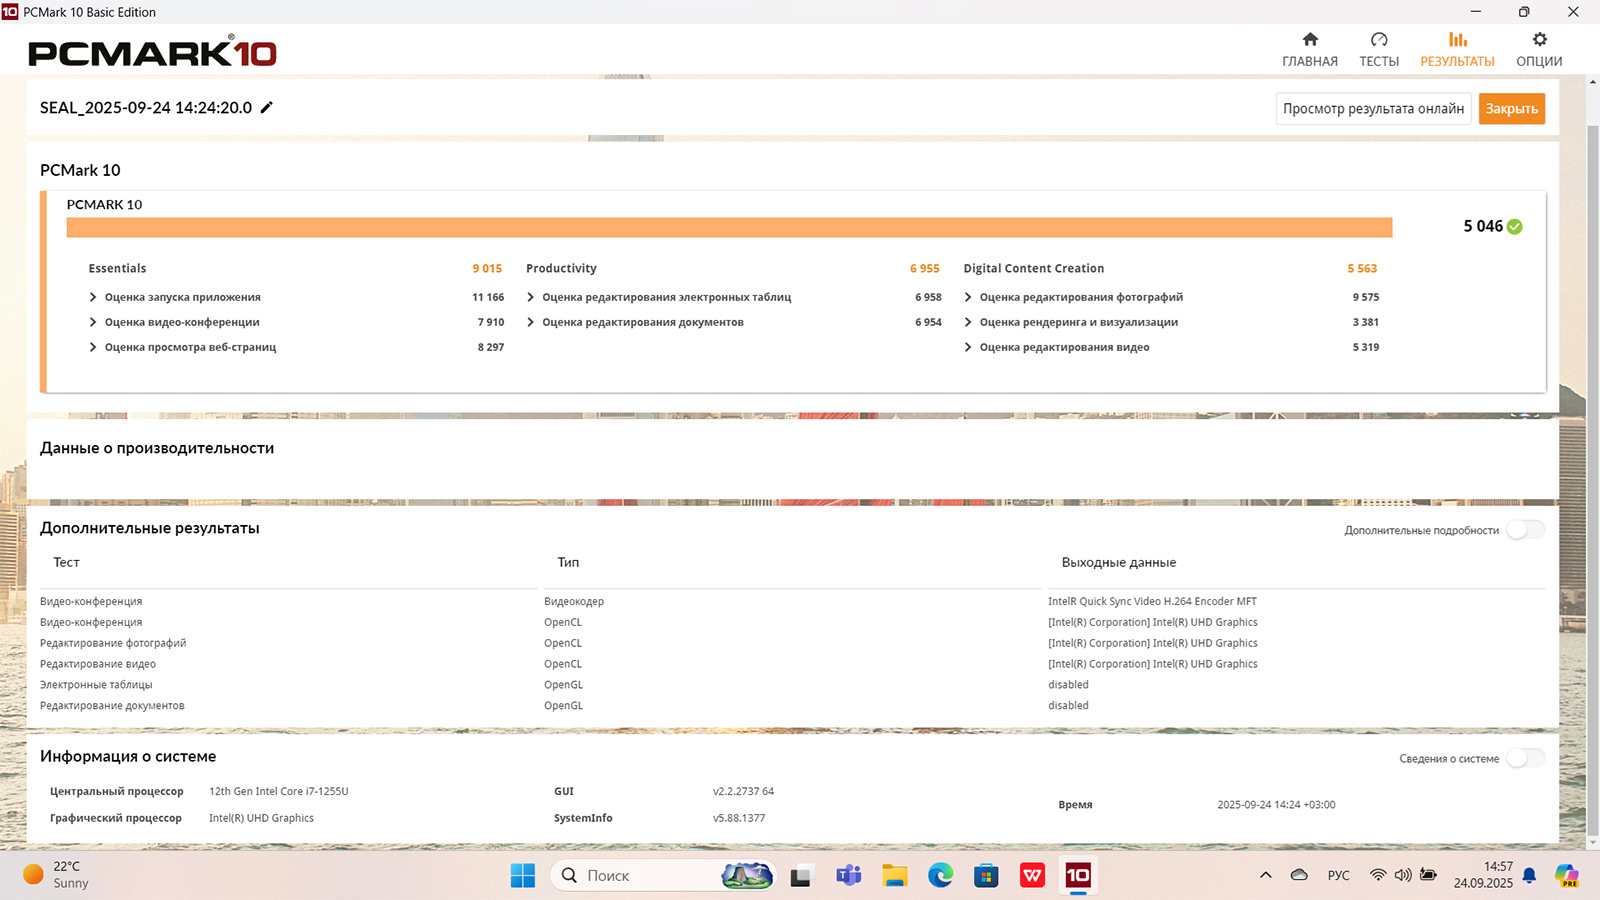Open the ГЛАВНАЯ home tab
Image resolution: width=1600 pixels, height=900 pixels.
1309,50
